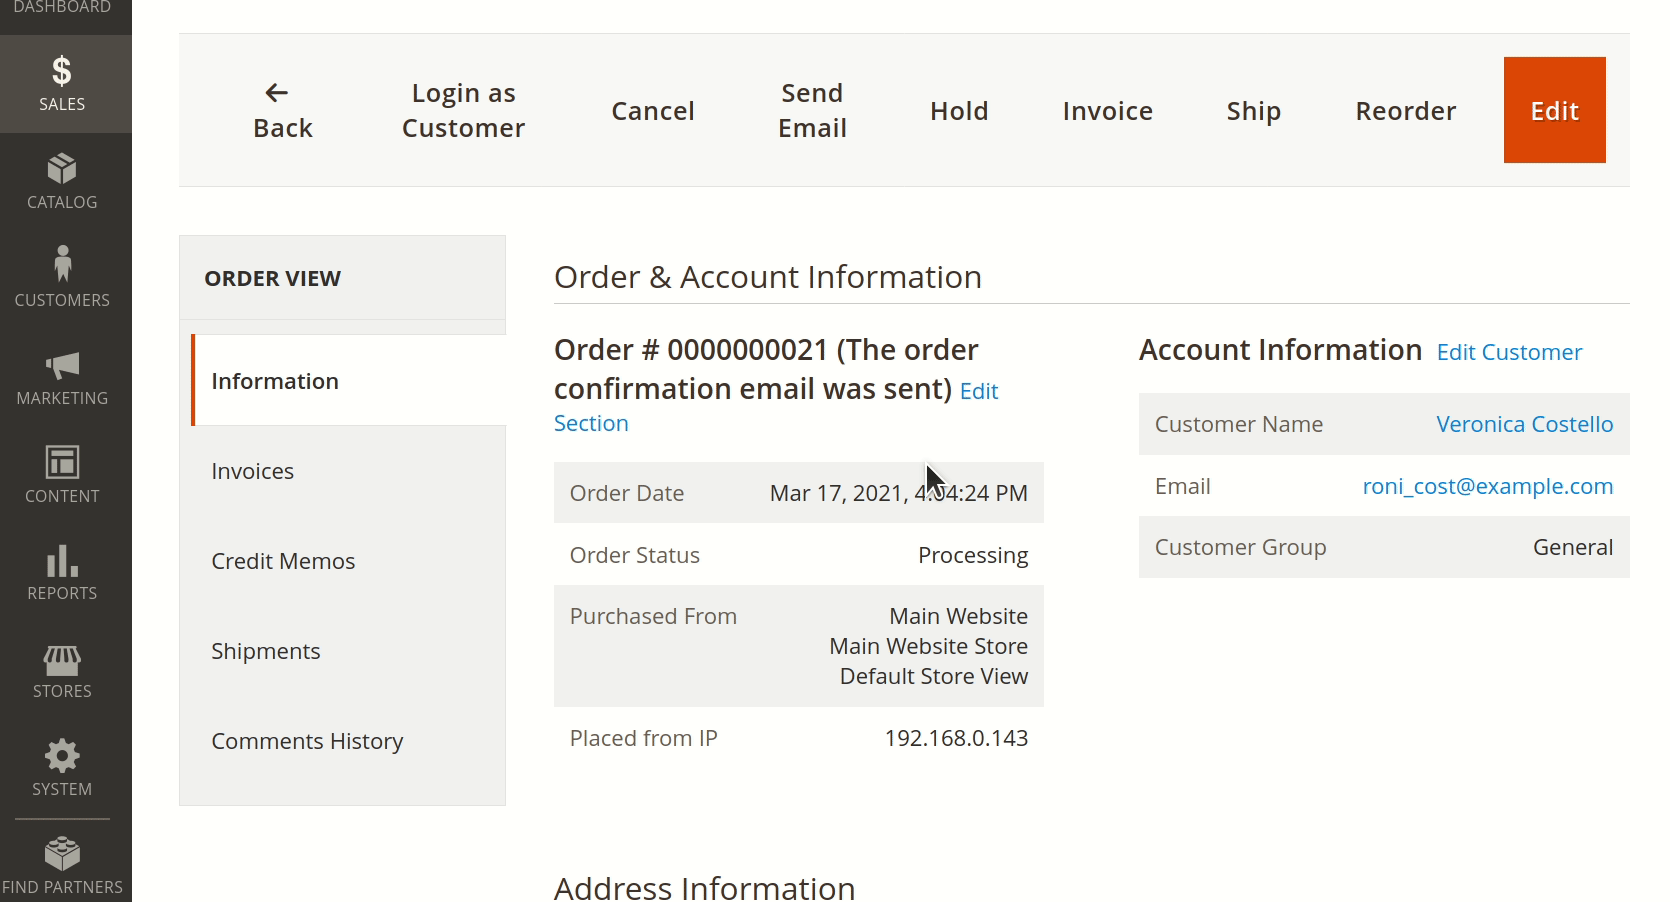This screenshot has width=1670, height=902.
Task: Open the Content layout icon
Action: click(x=62, y=462)
